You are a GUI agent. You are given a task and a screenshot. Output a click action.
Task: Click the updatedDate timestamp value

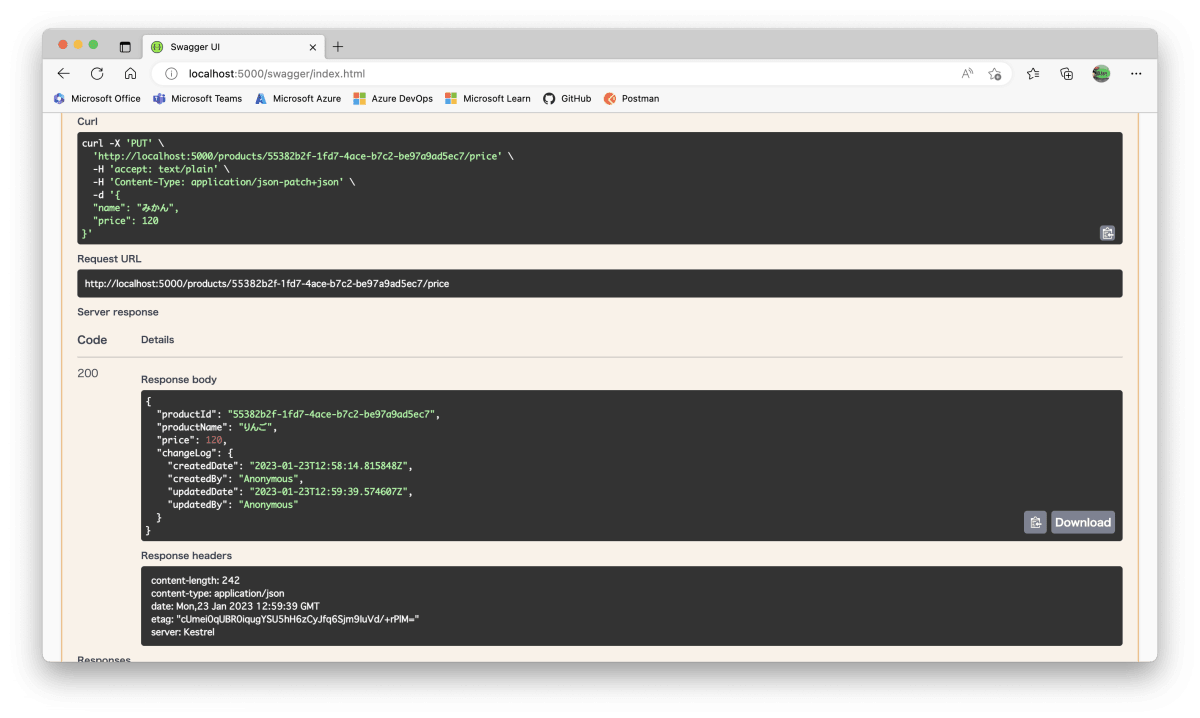pos(330,492)
